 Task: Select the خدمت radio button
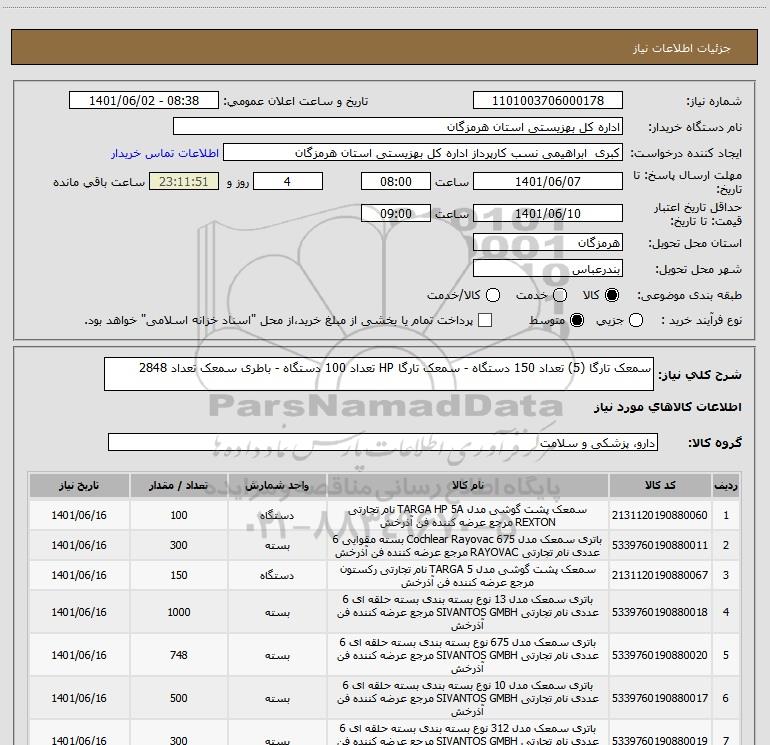[x=560, y=295]
